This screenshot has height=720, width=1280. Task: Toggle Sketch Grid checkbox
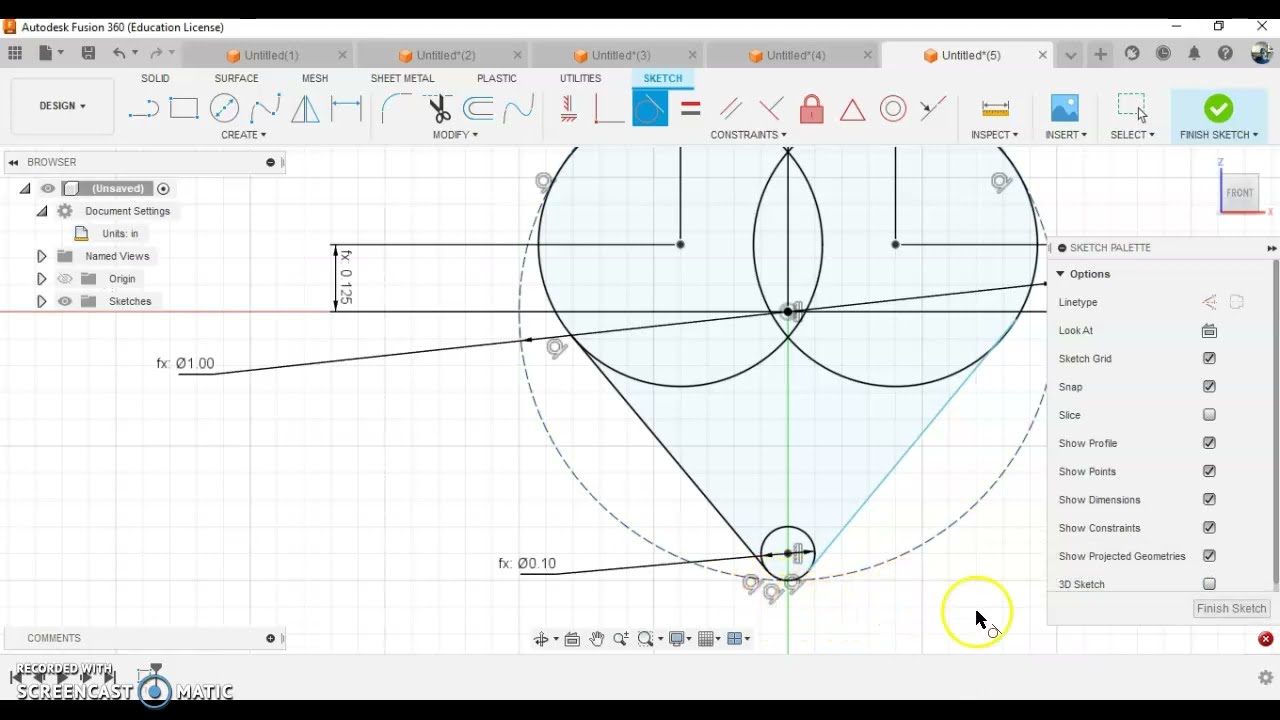point(1209,358)
